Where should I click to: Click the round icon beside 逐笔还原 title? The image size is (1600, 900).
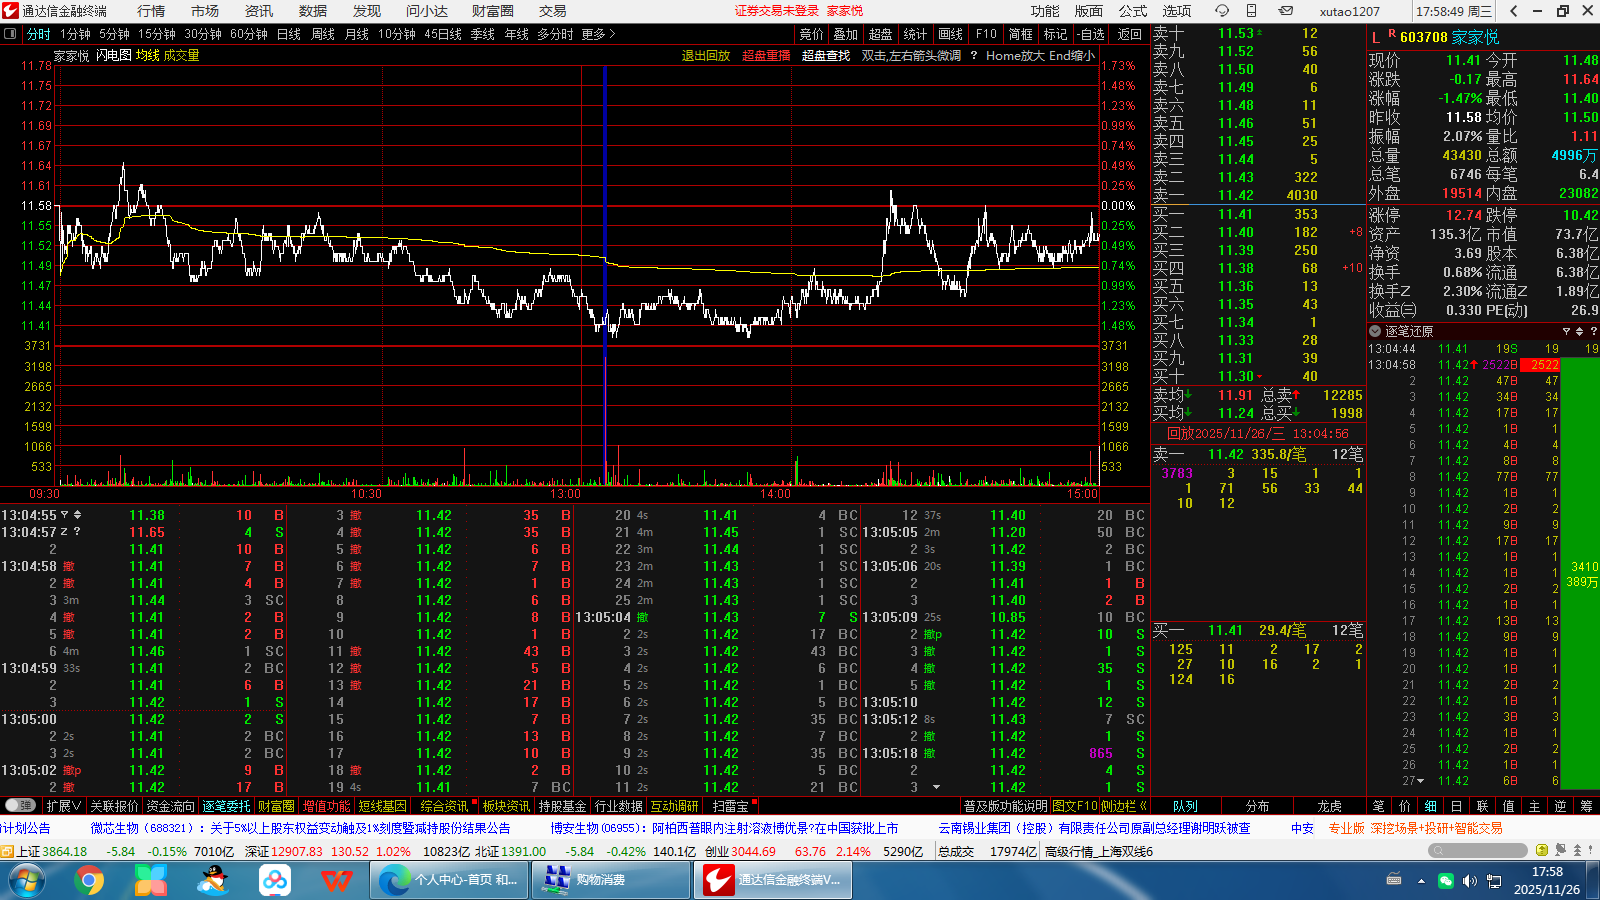(x=1375, y=331)
